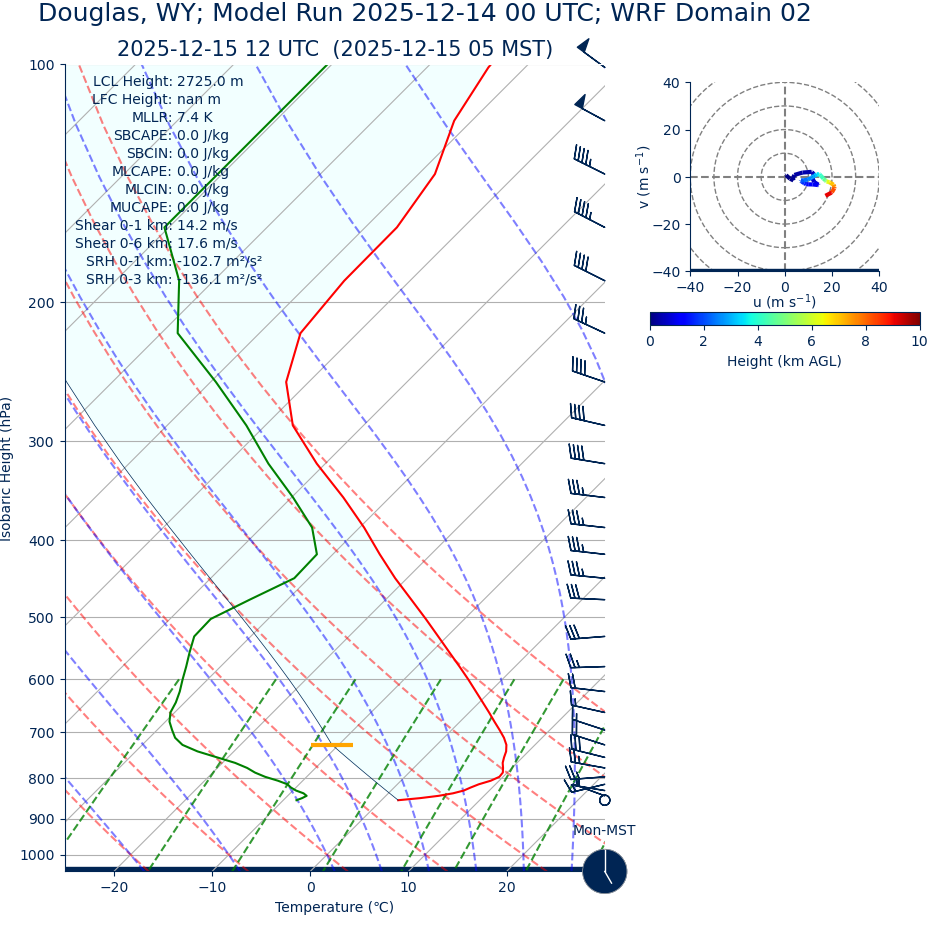The width and height of the screenshot is (928, 936).
Task: Click the dark blue end of height colorbar
Action: [655, 319]
